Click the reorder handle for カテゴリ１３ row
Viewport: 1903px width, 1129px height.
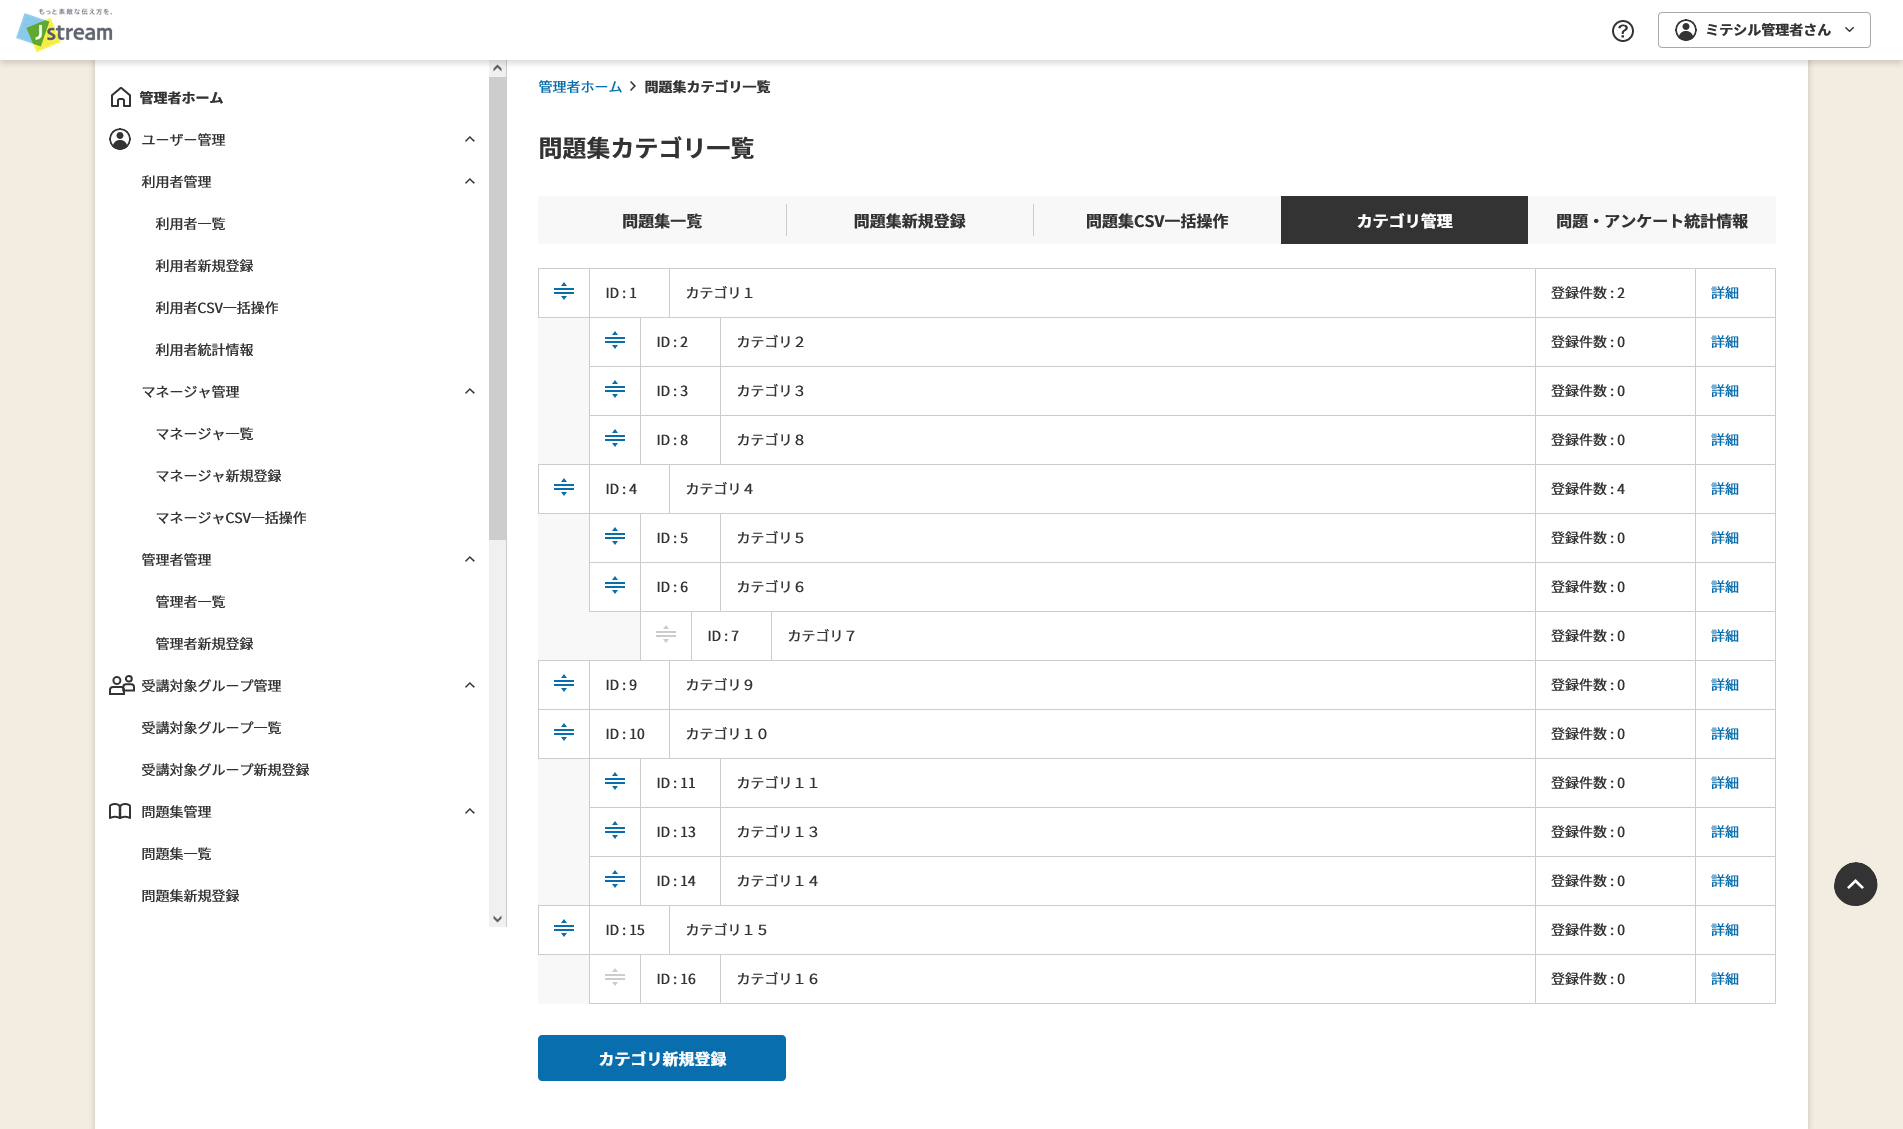615,831
